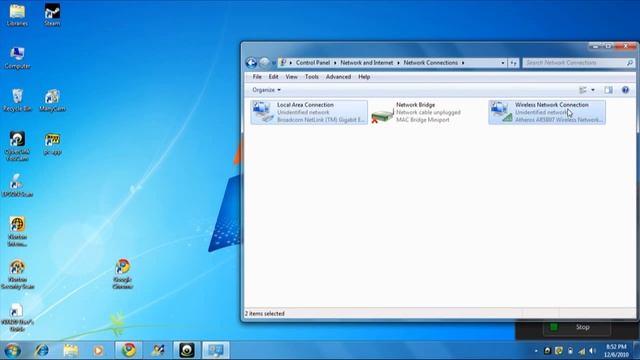Image resolution: width=640 pixels, height=360 pixels.
Task: Open the view options dropdown arrow
Action: pos(593,90)
